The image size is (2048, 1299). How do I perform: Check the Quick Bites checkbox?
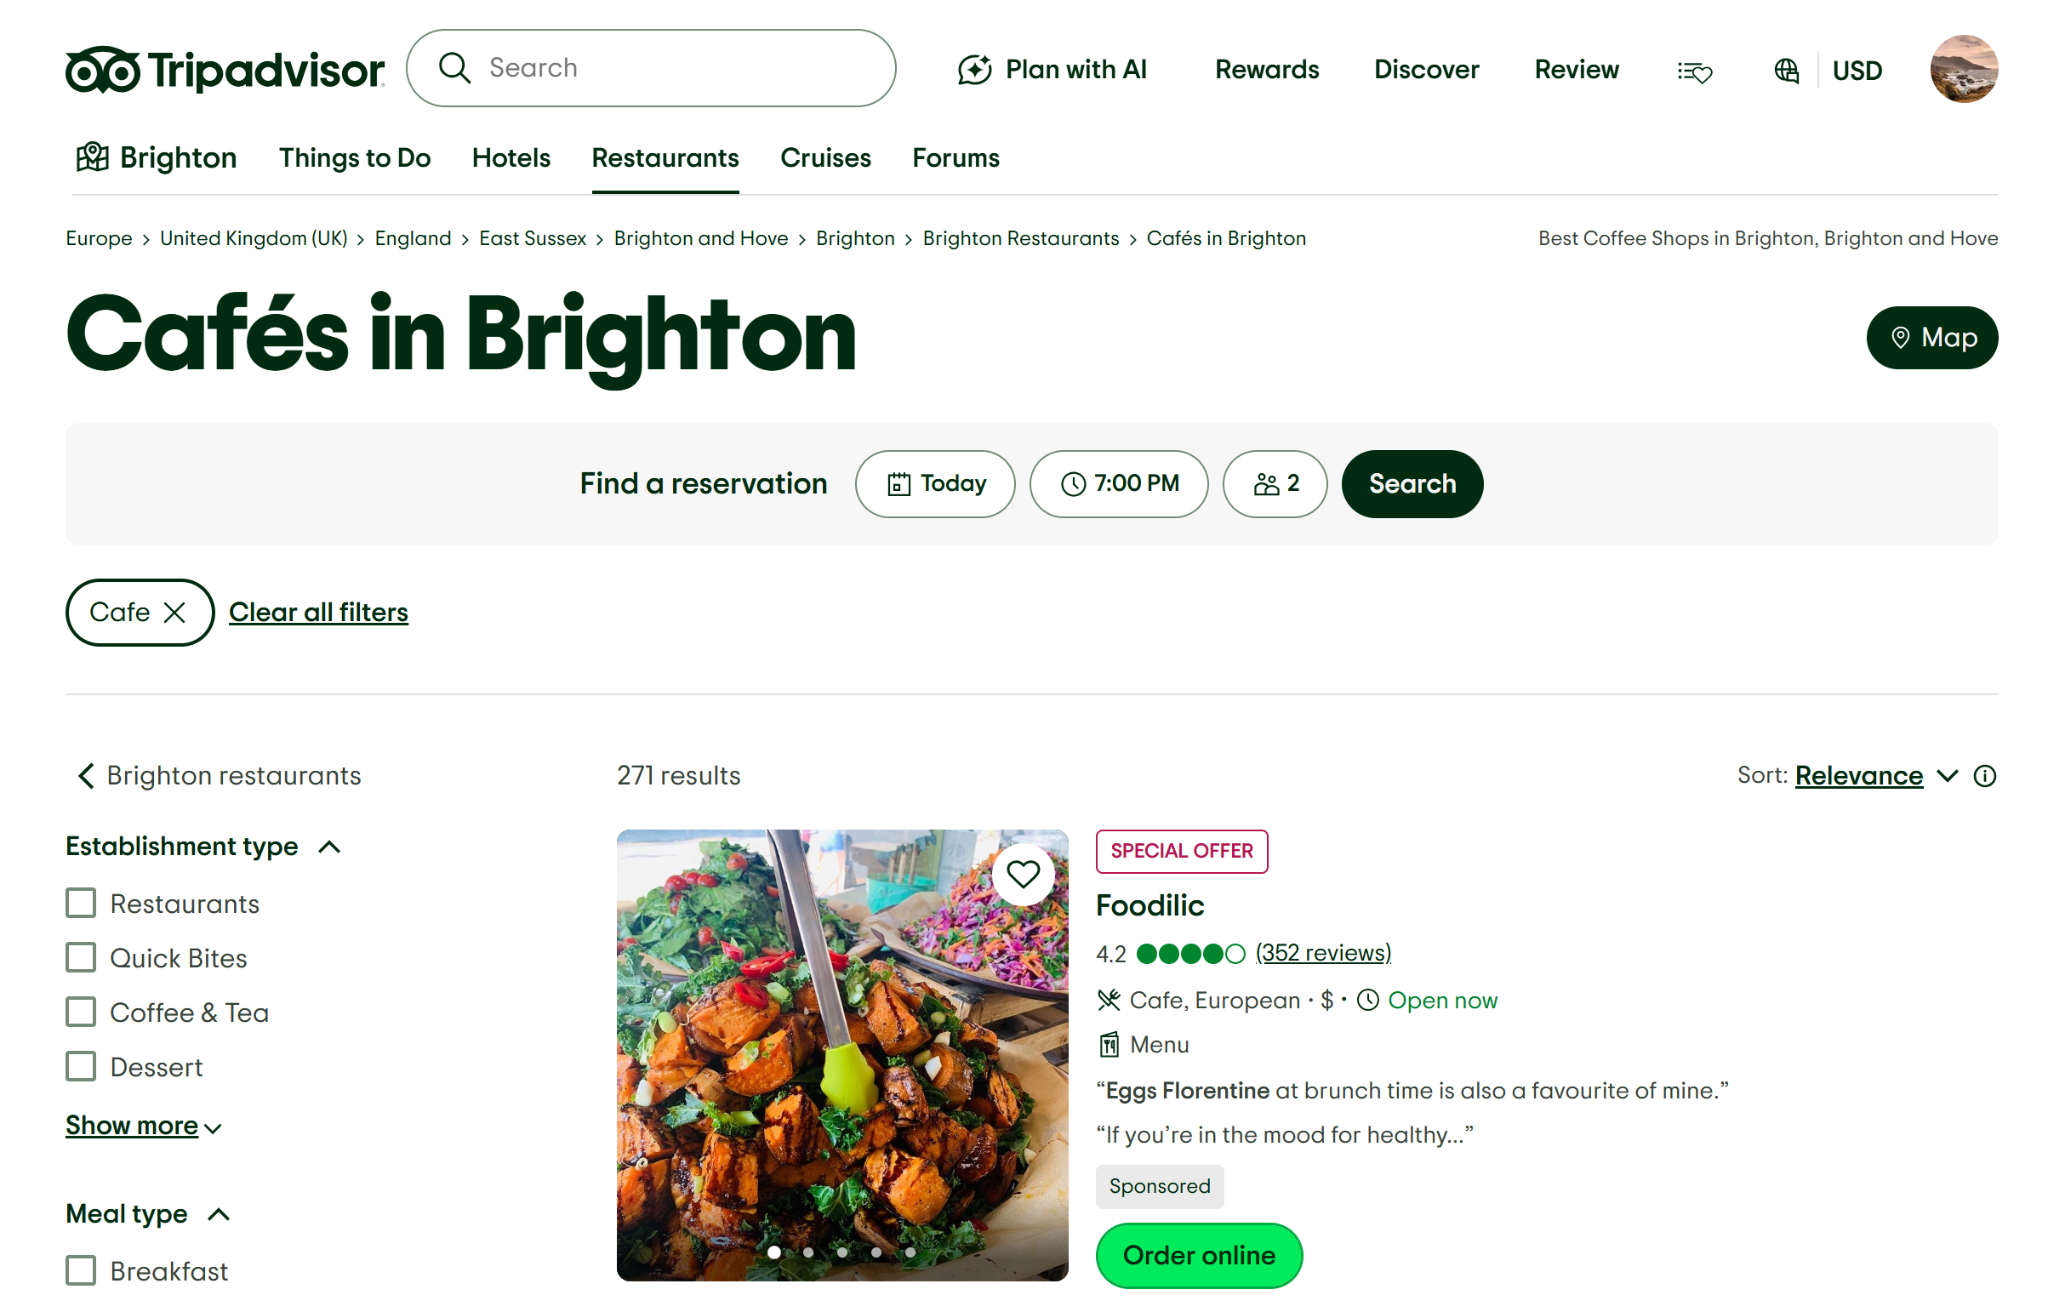click(x=81, y=958)
